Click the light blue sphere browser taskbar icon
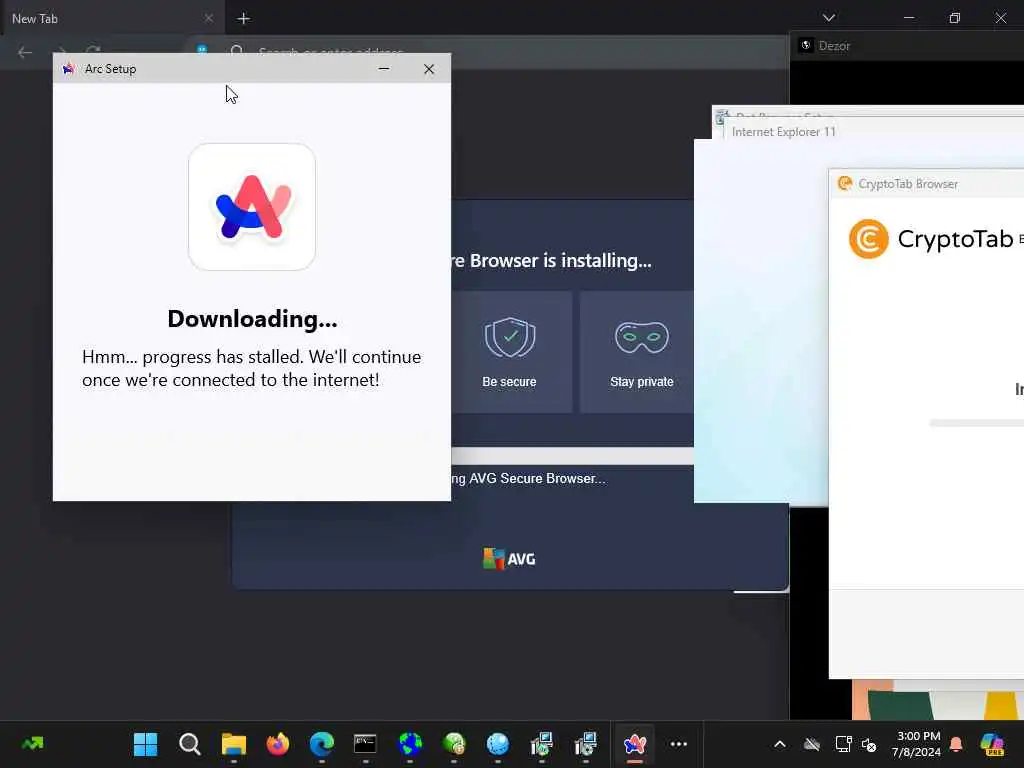Screen dimensions: 1024x768 [498, 744]
